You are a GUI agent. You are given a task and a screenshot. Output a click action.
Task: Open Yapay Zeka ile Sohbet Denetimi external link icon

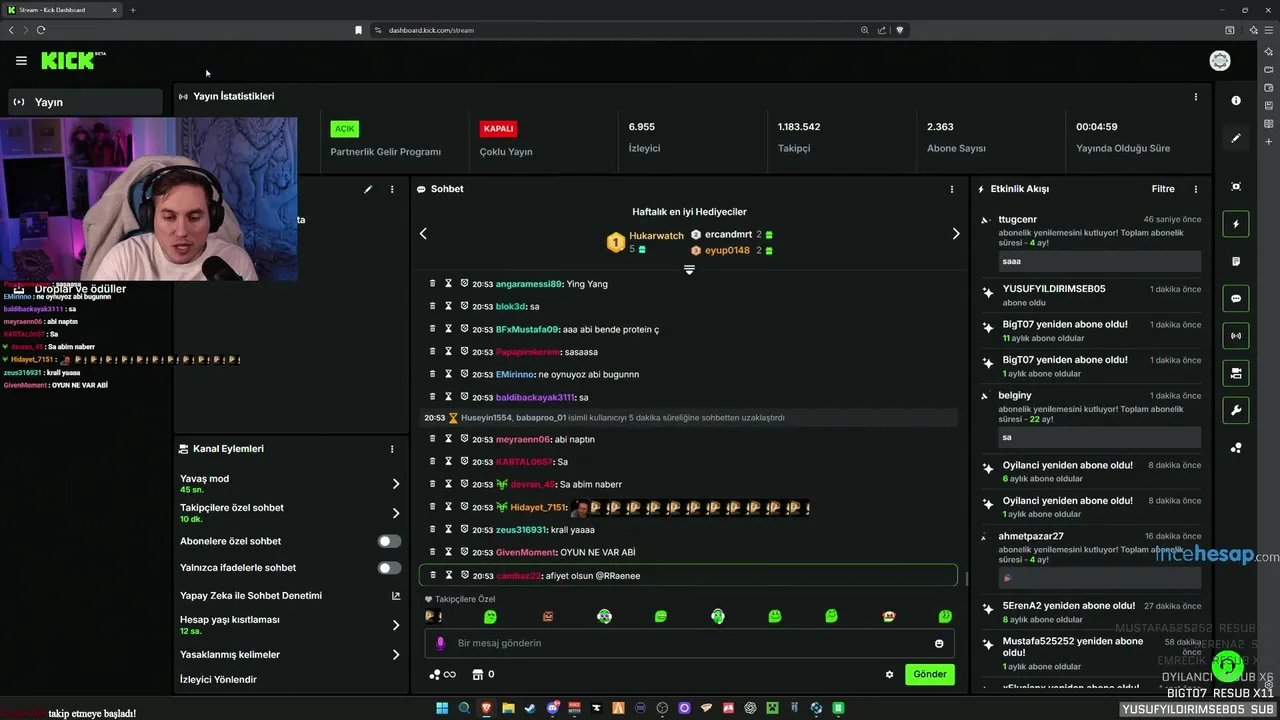point(395,595)
